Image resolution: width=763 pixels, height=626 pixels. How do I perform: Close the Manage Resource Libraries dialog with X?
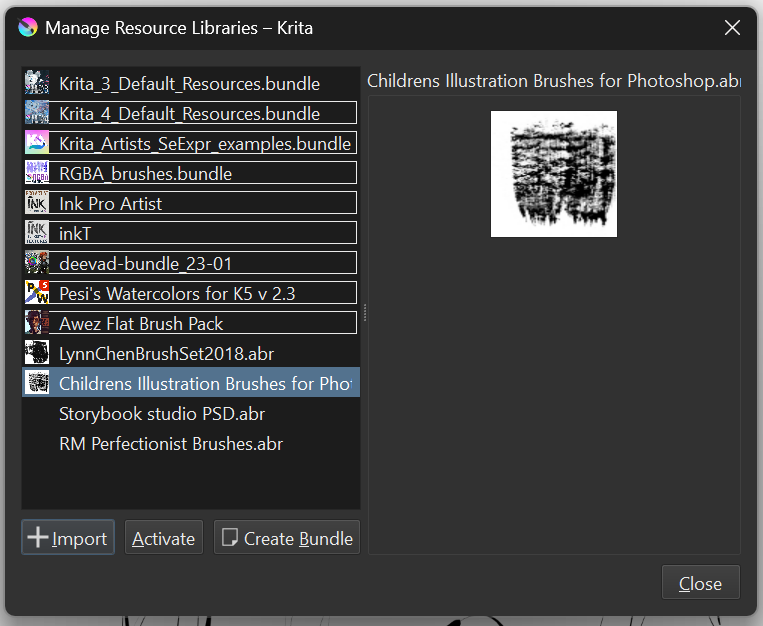[x=732, y=28]
